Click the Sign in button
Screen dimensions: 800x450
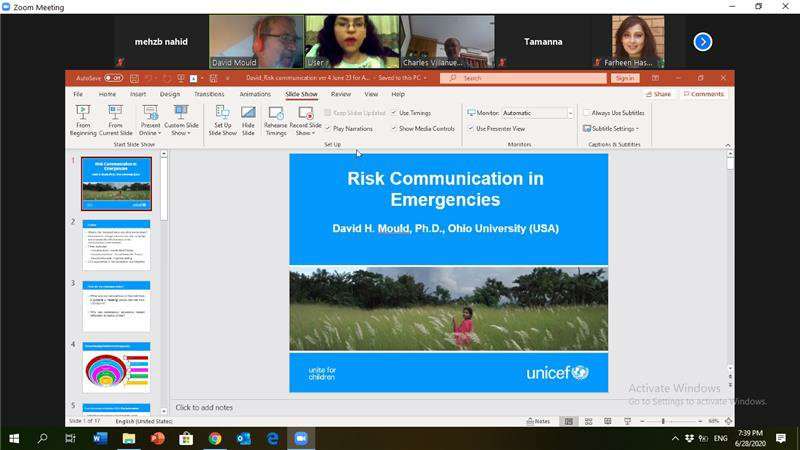625,78
